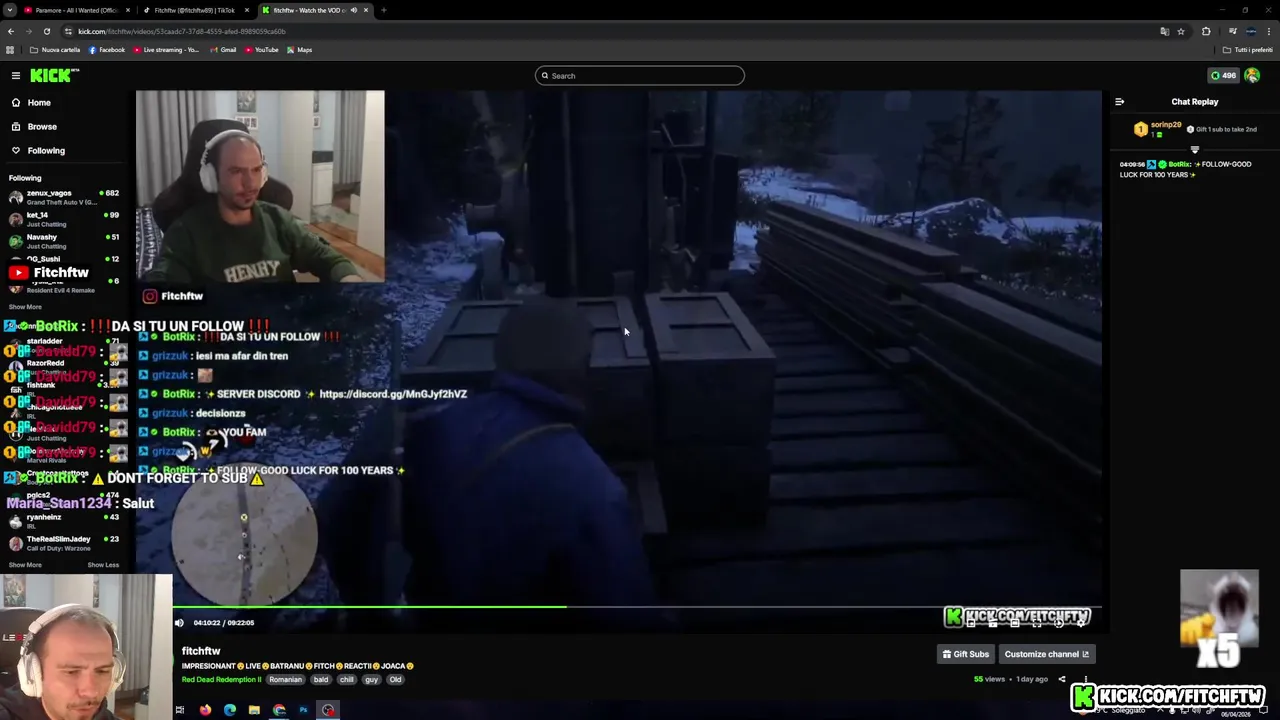Collapse the recommended list with Show Less

click(x=103, y=565)
